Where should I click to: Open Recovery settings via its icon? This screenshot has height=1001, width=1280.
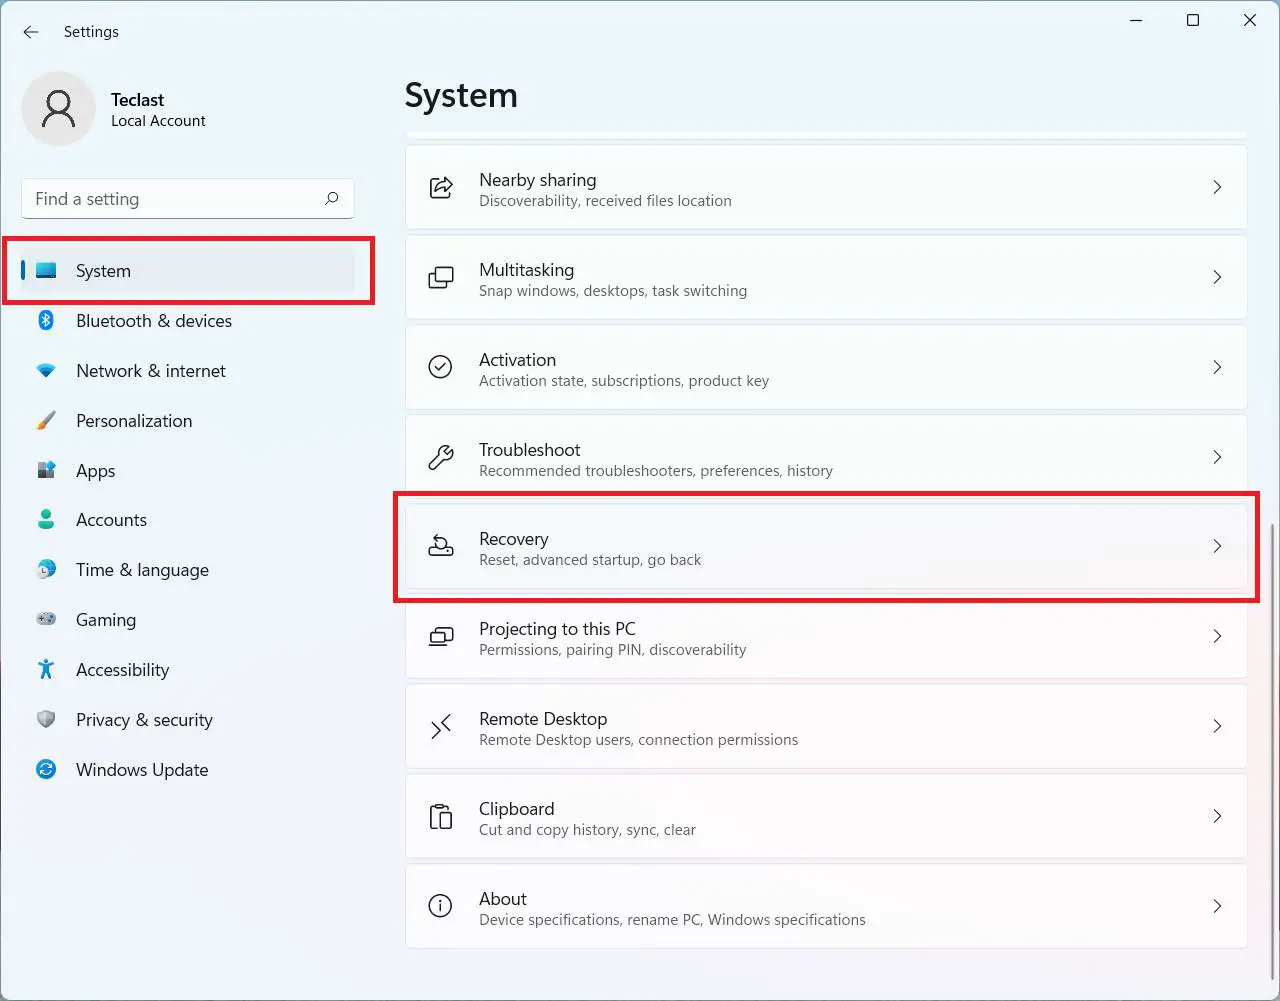(441, 547)
